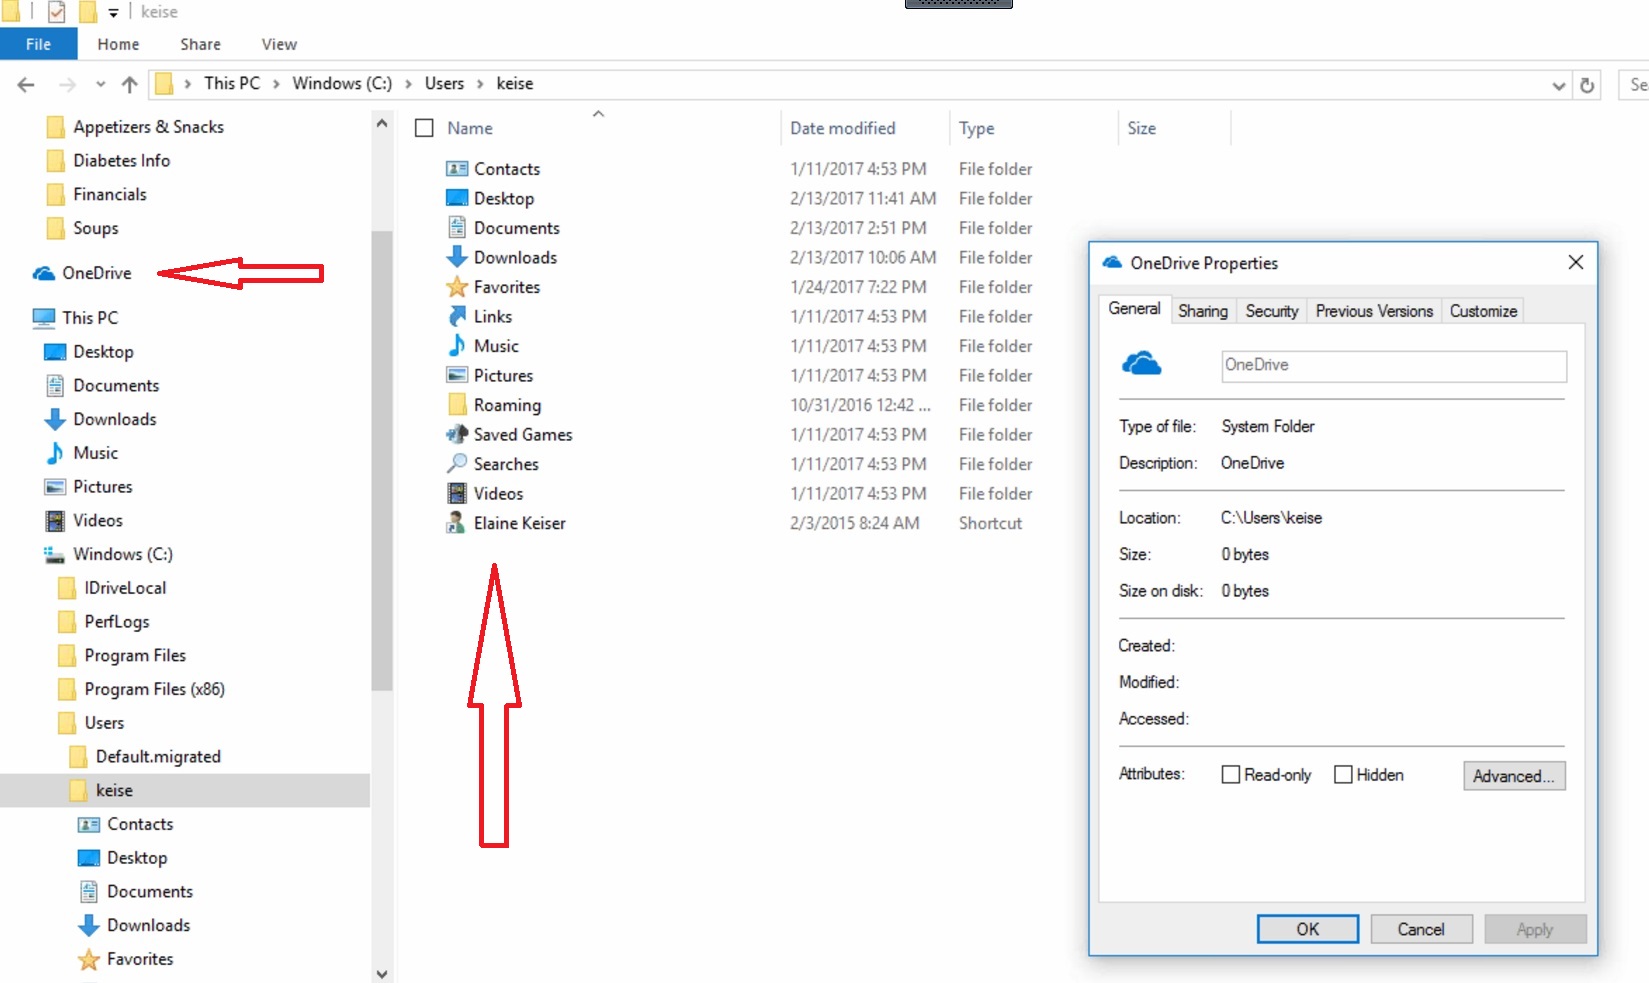Tick the Hidden attribute checkbox
The height and width of the screenshot is (983, 1649).
click(x=1343, y=775)
